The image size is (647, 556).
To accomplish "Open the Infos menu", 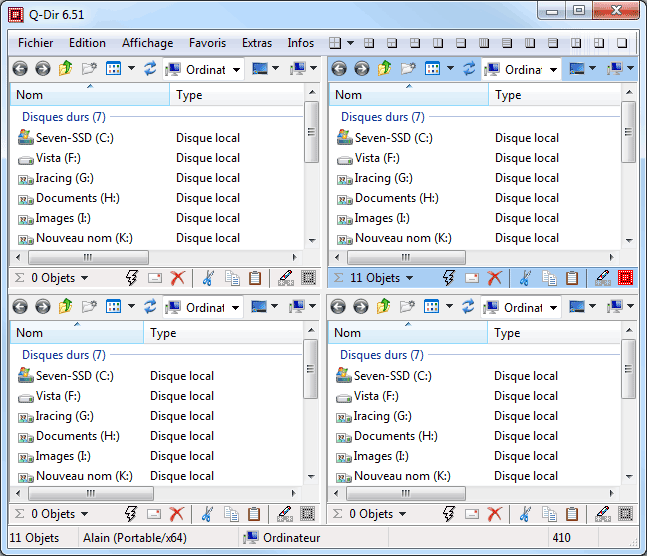I will (x=300, y=43).
